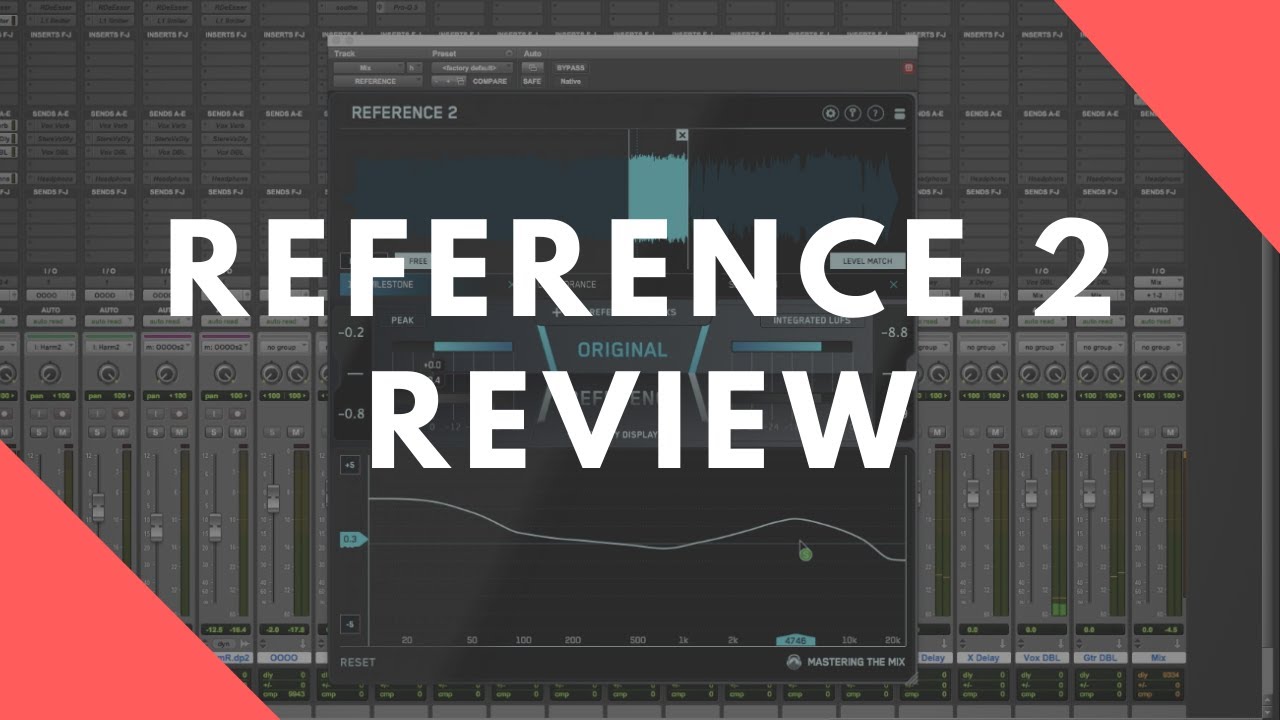Select the OOOO track name in mixer

(283, 658)
